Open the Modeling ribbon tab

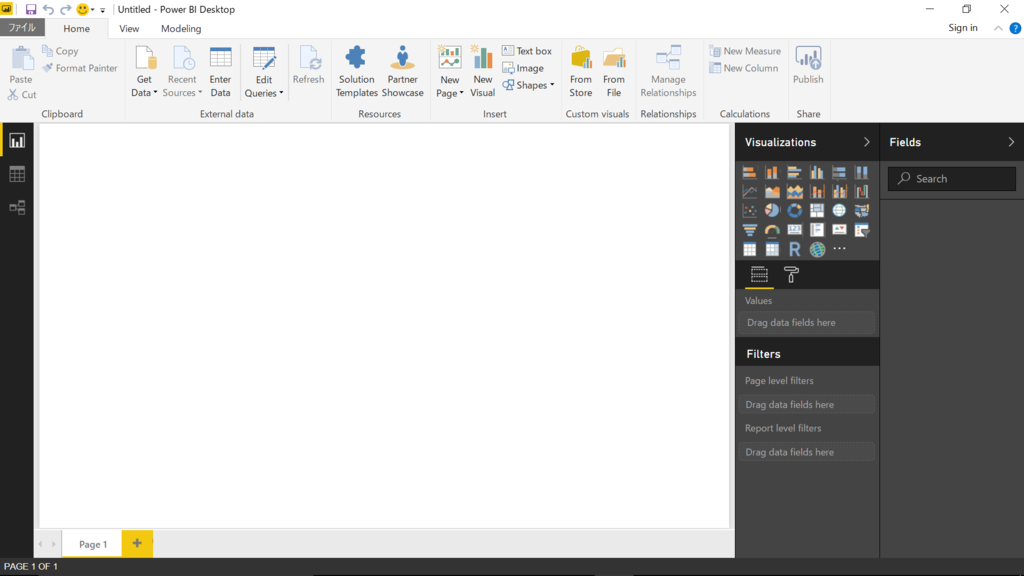point(181,29)
